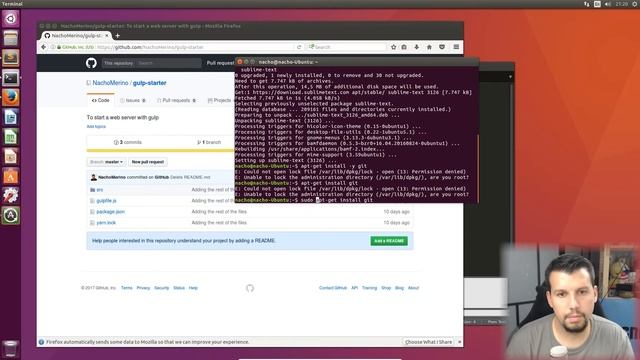Open System Settings from the dock
This screenshot has height=360, width=640.
coord(11,196)
